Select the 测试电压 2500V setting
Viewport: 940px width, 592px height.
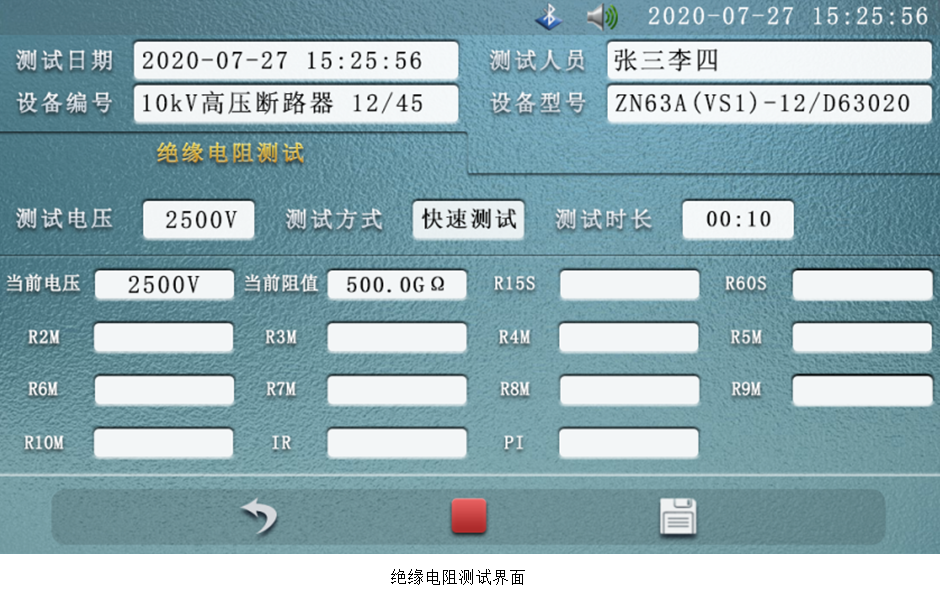[x=198, y=220]
